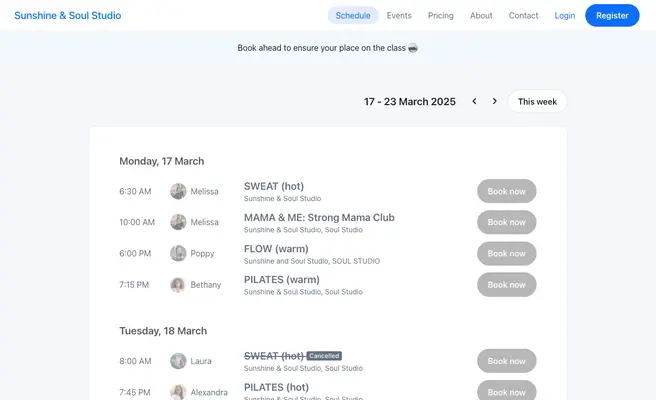Click the Tuesday, 18 March heading

tap(163, 331)
